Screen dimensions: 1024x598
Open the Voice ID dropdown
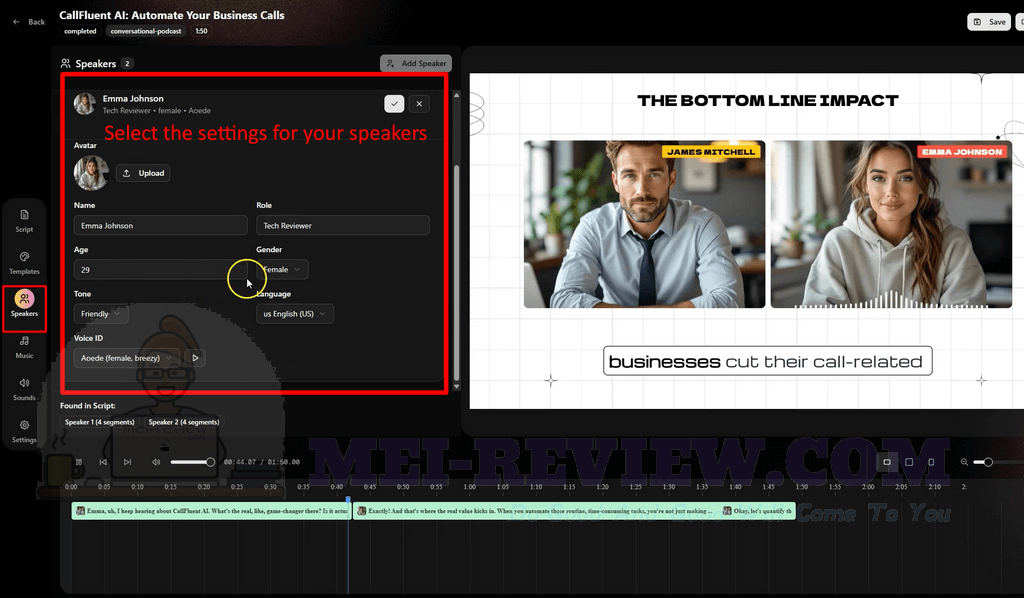click(x=128, y=358)
